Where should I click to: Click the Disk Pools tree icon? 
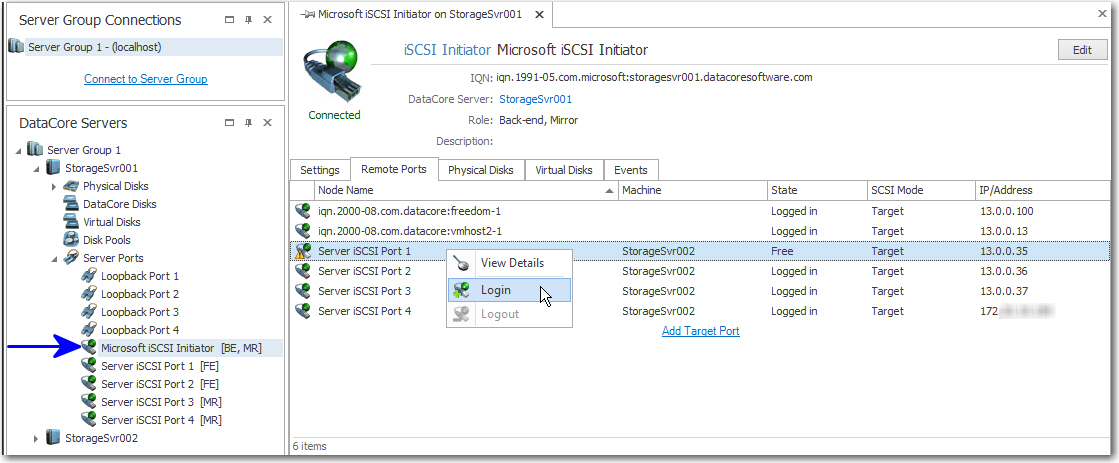coord(71,240)
